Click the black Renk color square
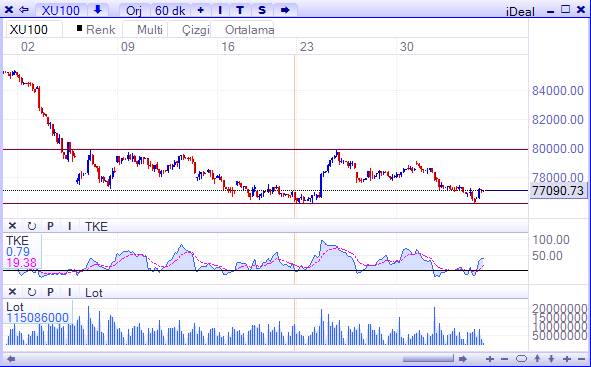This screenshot has width=591, height=367. (x=79, y=28)
